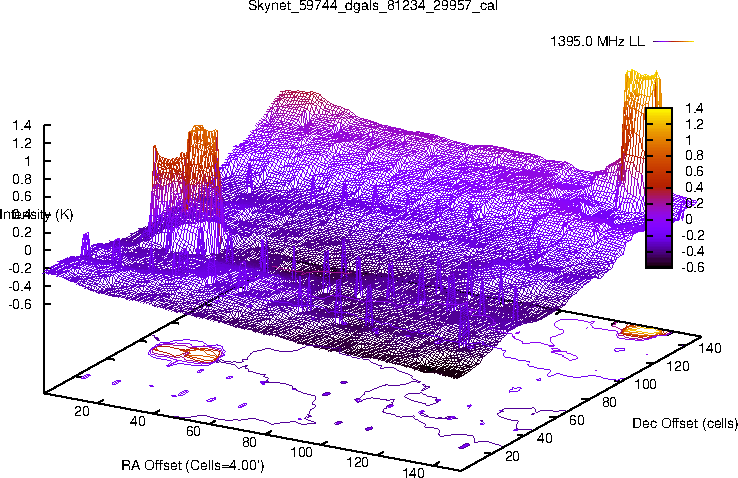738x478 pixels.
Task: Click the 100 tick on the Dec Offset axis
Action: click(645, 384)
